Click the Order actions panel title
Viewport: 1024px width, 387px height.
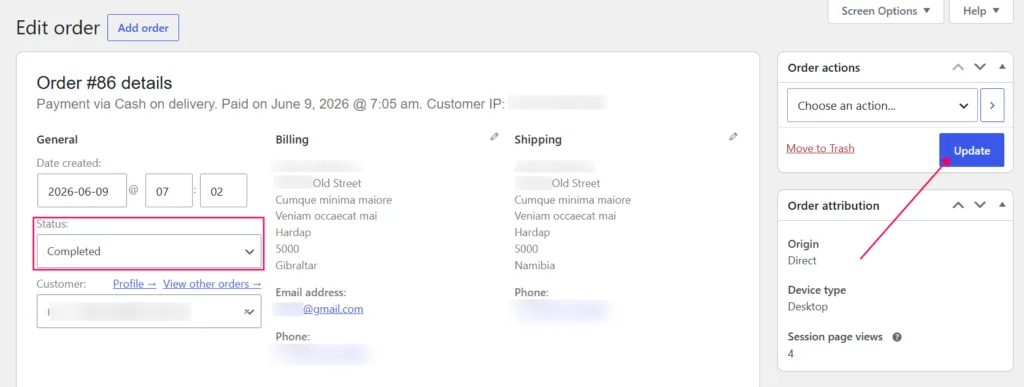tap(824, 68)
